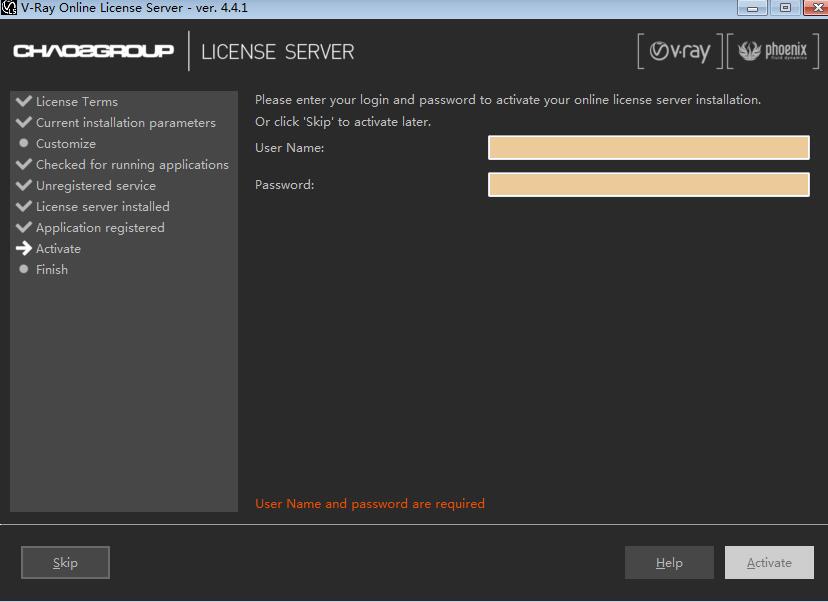
Task: Click the V-Ray logo in header
Action: click(680, 51)
